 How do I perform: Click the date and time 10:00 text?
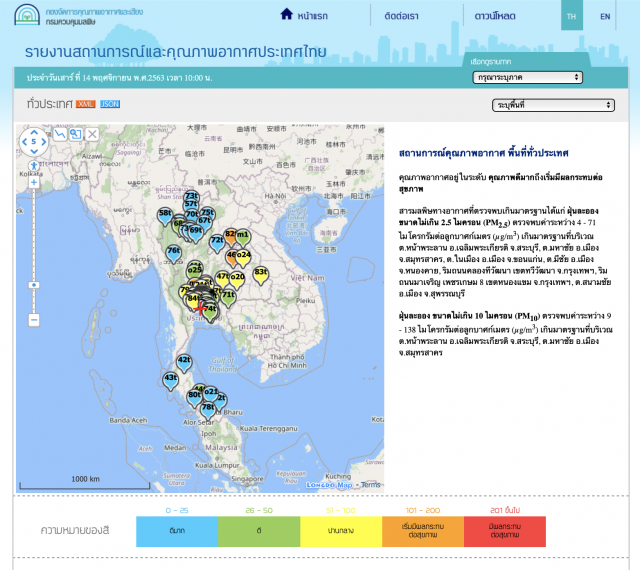pos(120,78)
